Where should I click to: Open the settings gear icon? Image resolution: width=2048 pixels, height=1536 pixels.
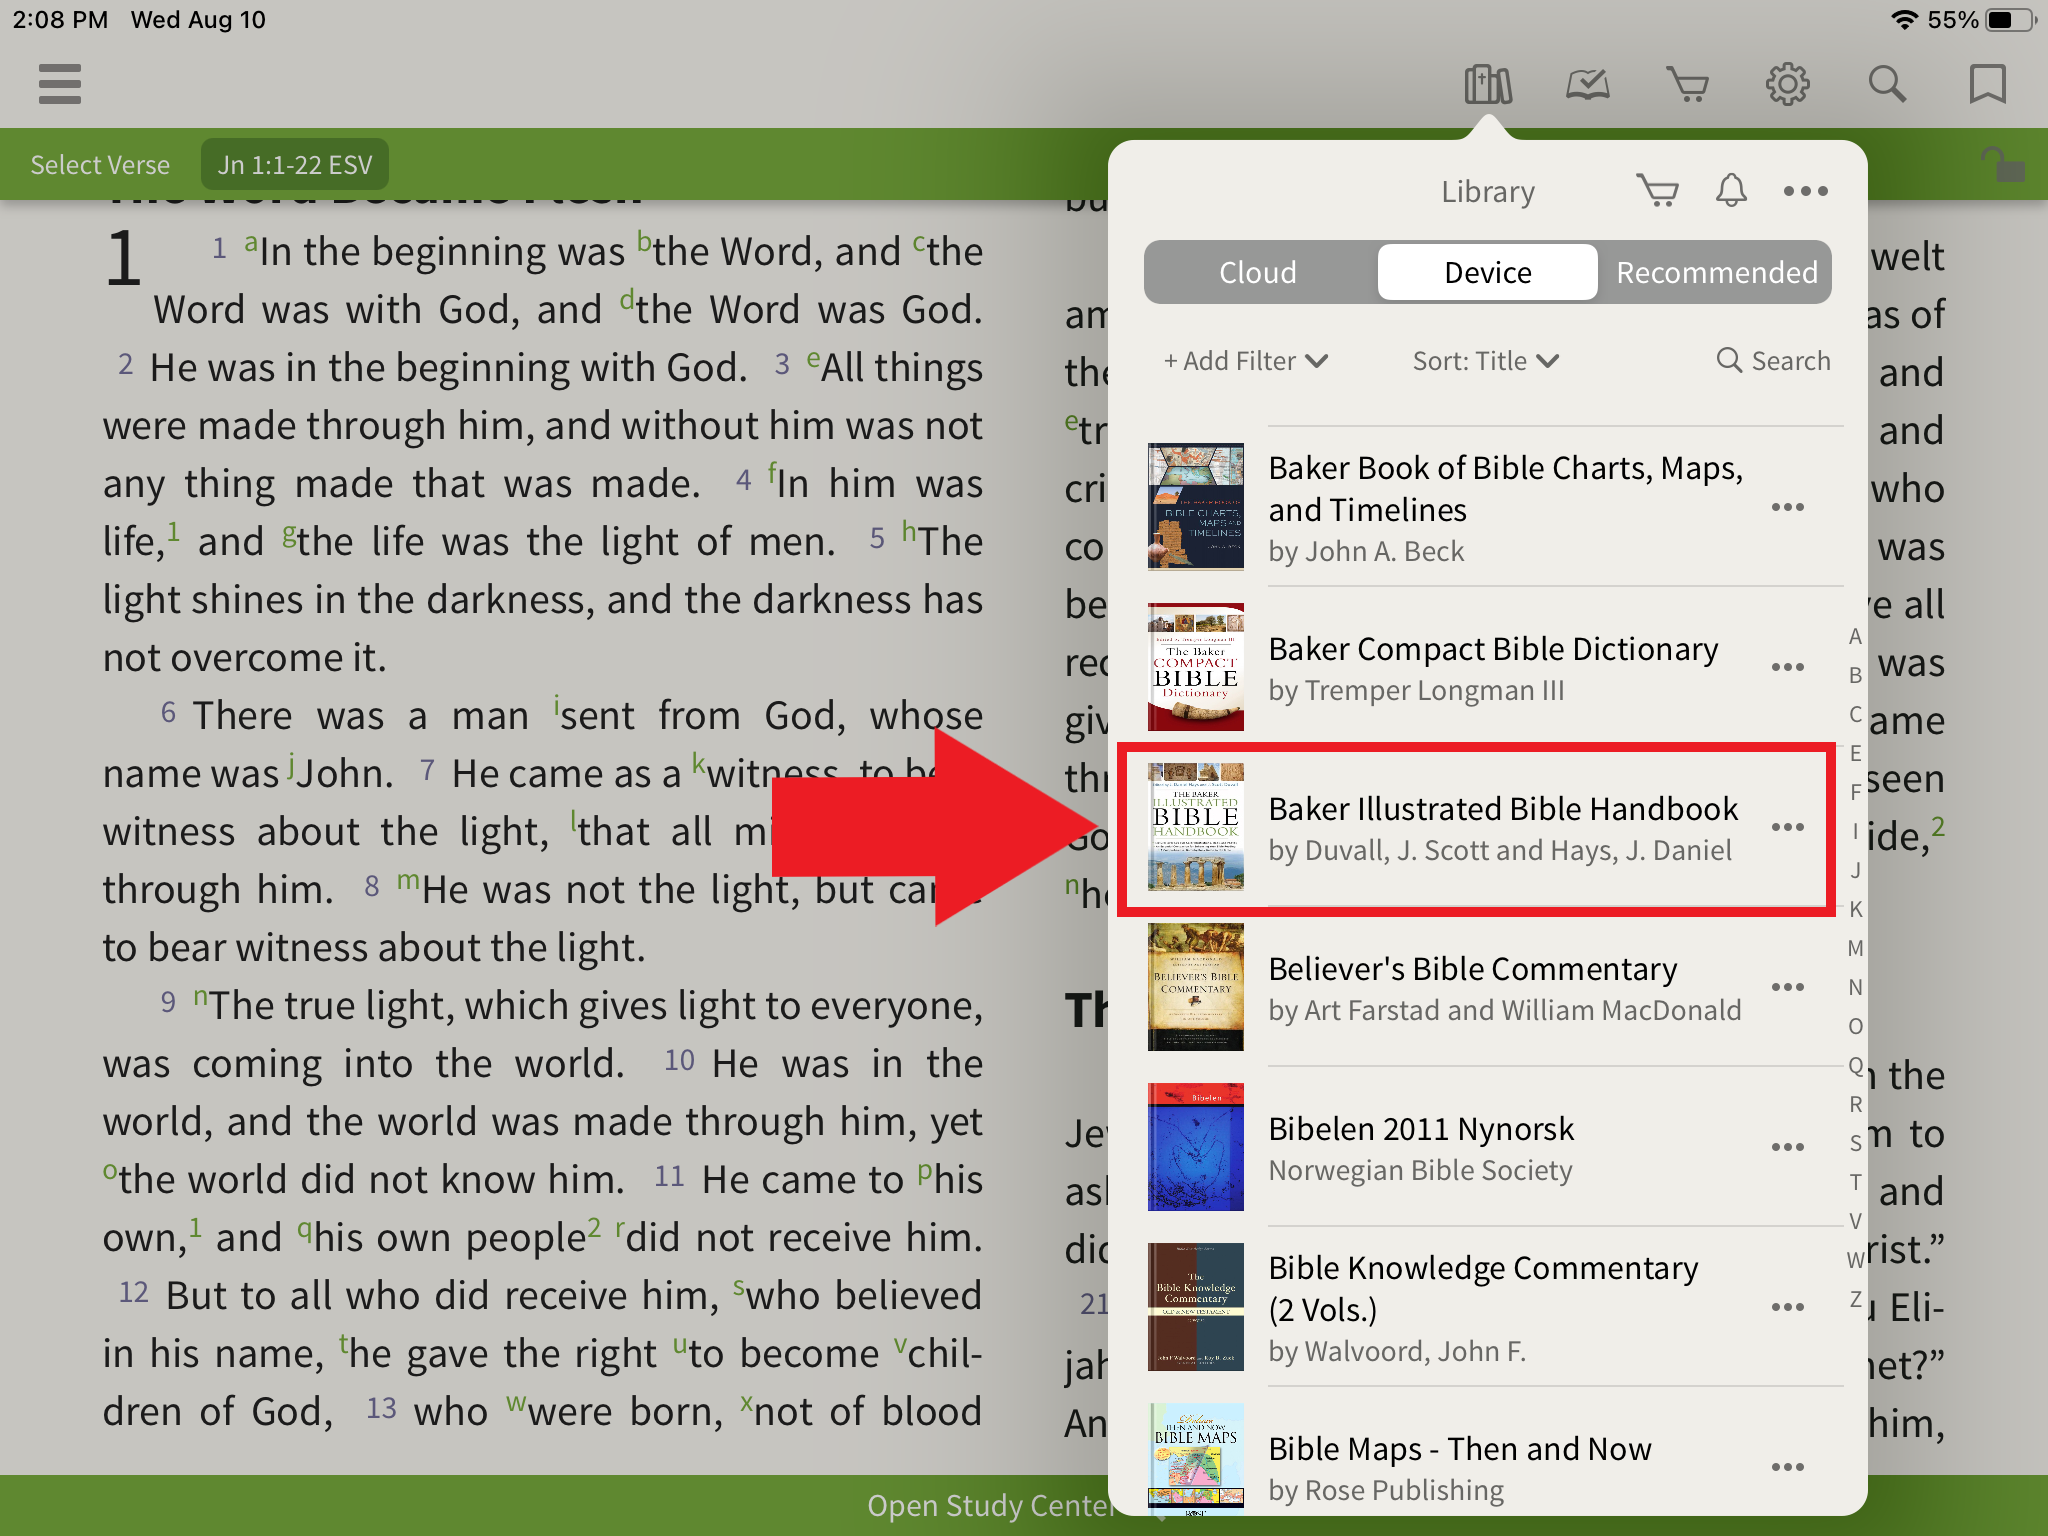(1788, 85)
